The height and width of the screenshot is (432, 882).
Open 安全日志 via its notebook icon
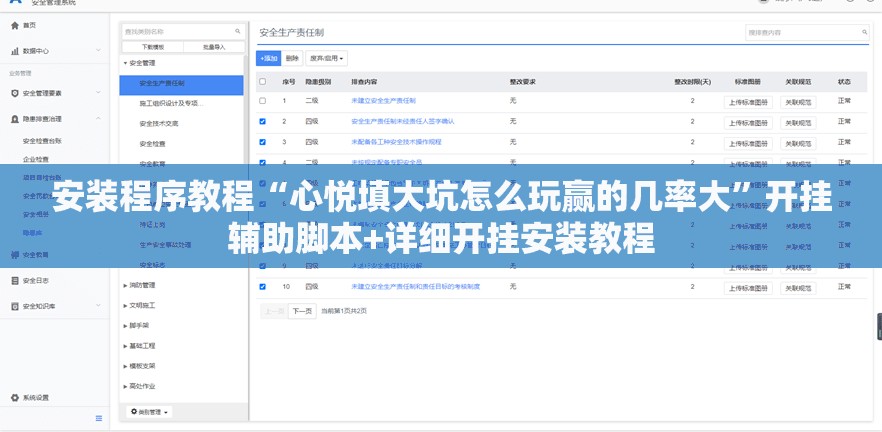coord(15,280)
